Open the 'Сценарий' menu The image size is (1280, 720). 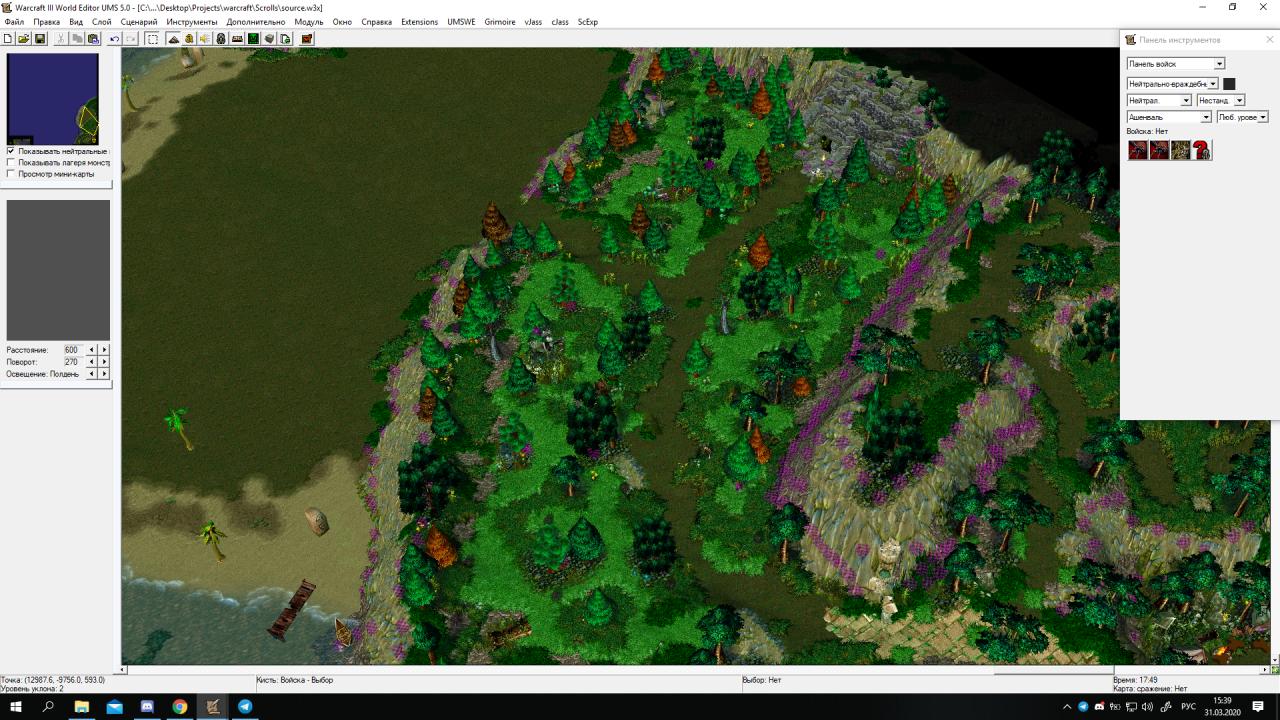point(139,22)
